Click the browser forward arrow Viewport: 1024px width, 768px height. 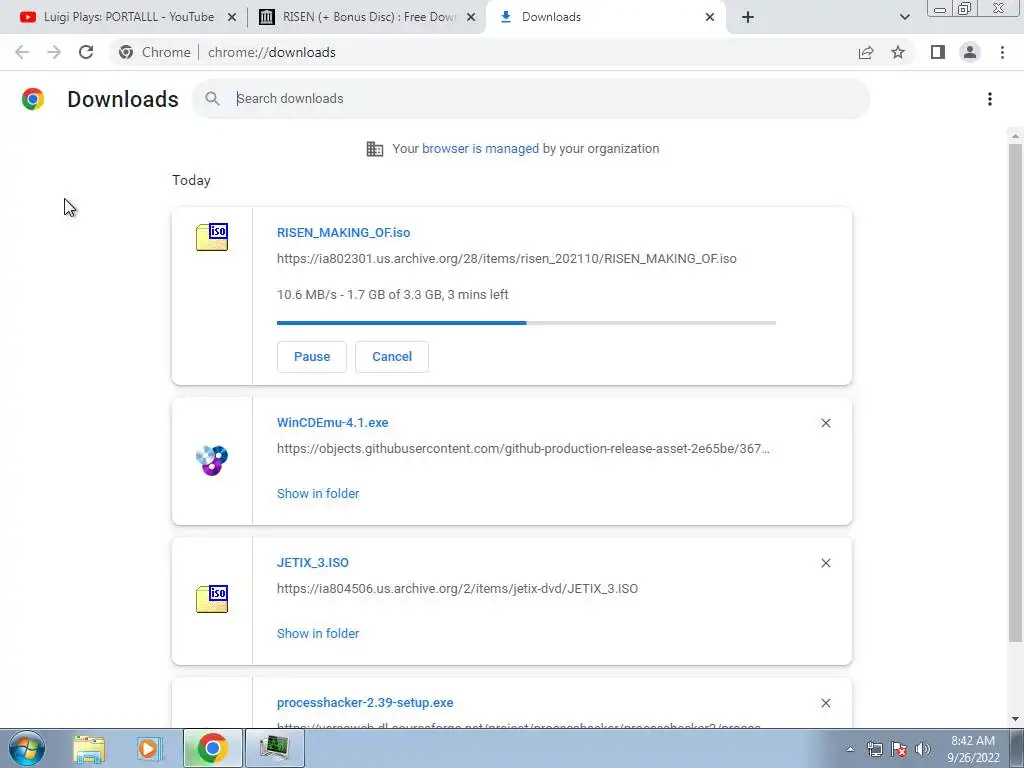click(54, 52)
